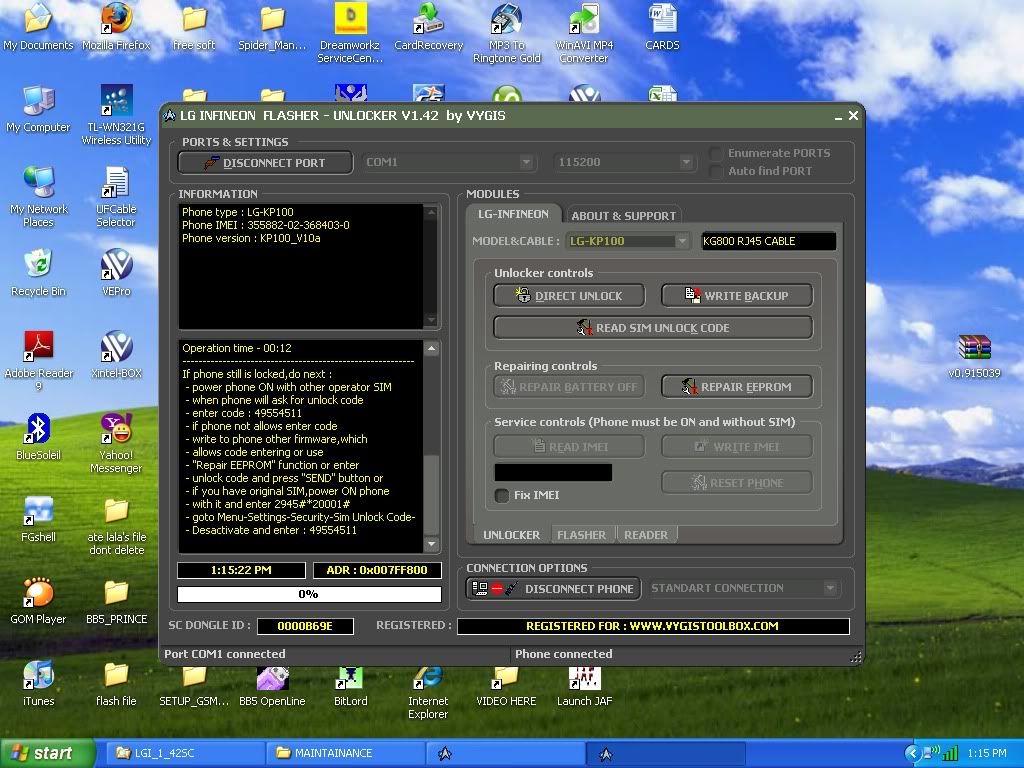The height and width of the screenshot is (768, 1024).
Task: Select the TL-WN321G Wireless Utility icon
Action: [x=116, y=115]
